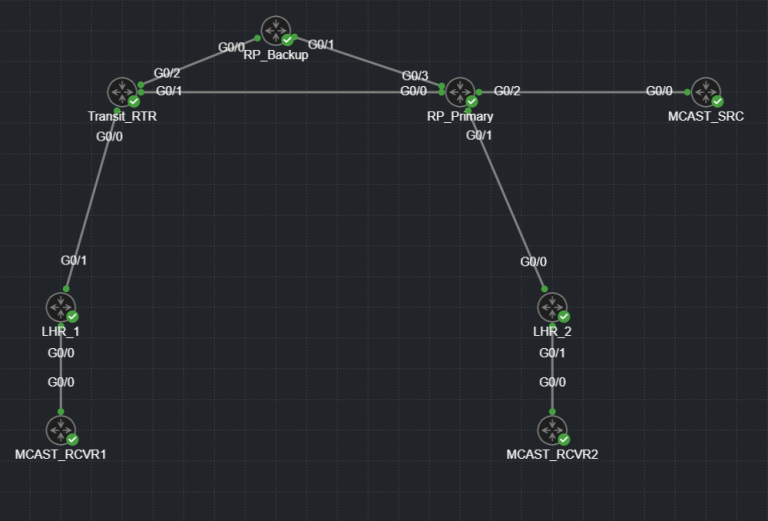Click the Transit_RTR router node icon
The height and width of the screenshot is (521, 768).
(x=123, y=92)
